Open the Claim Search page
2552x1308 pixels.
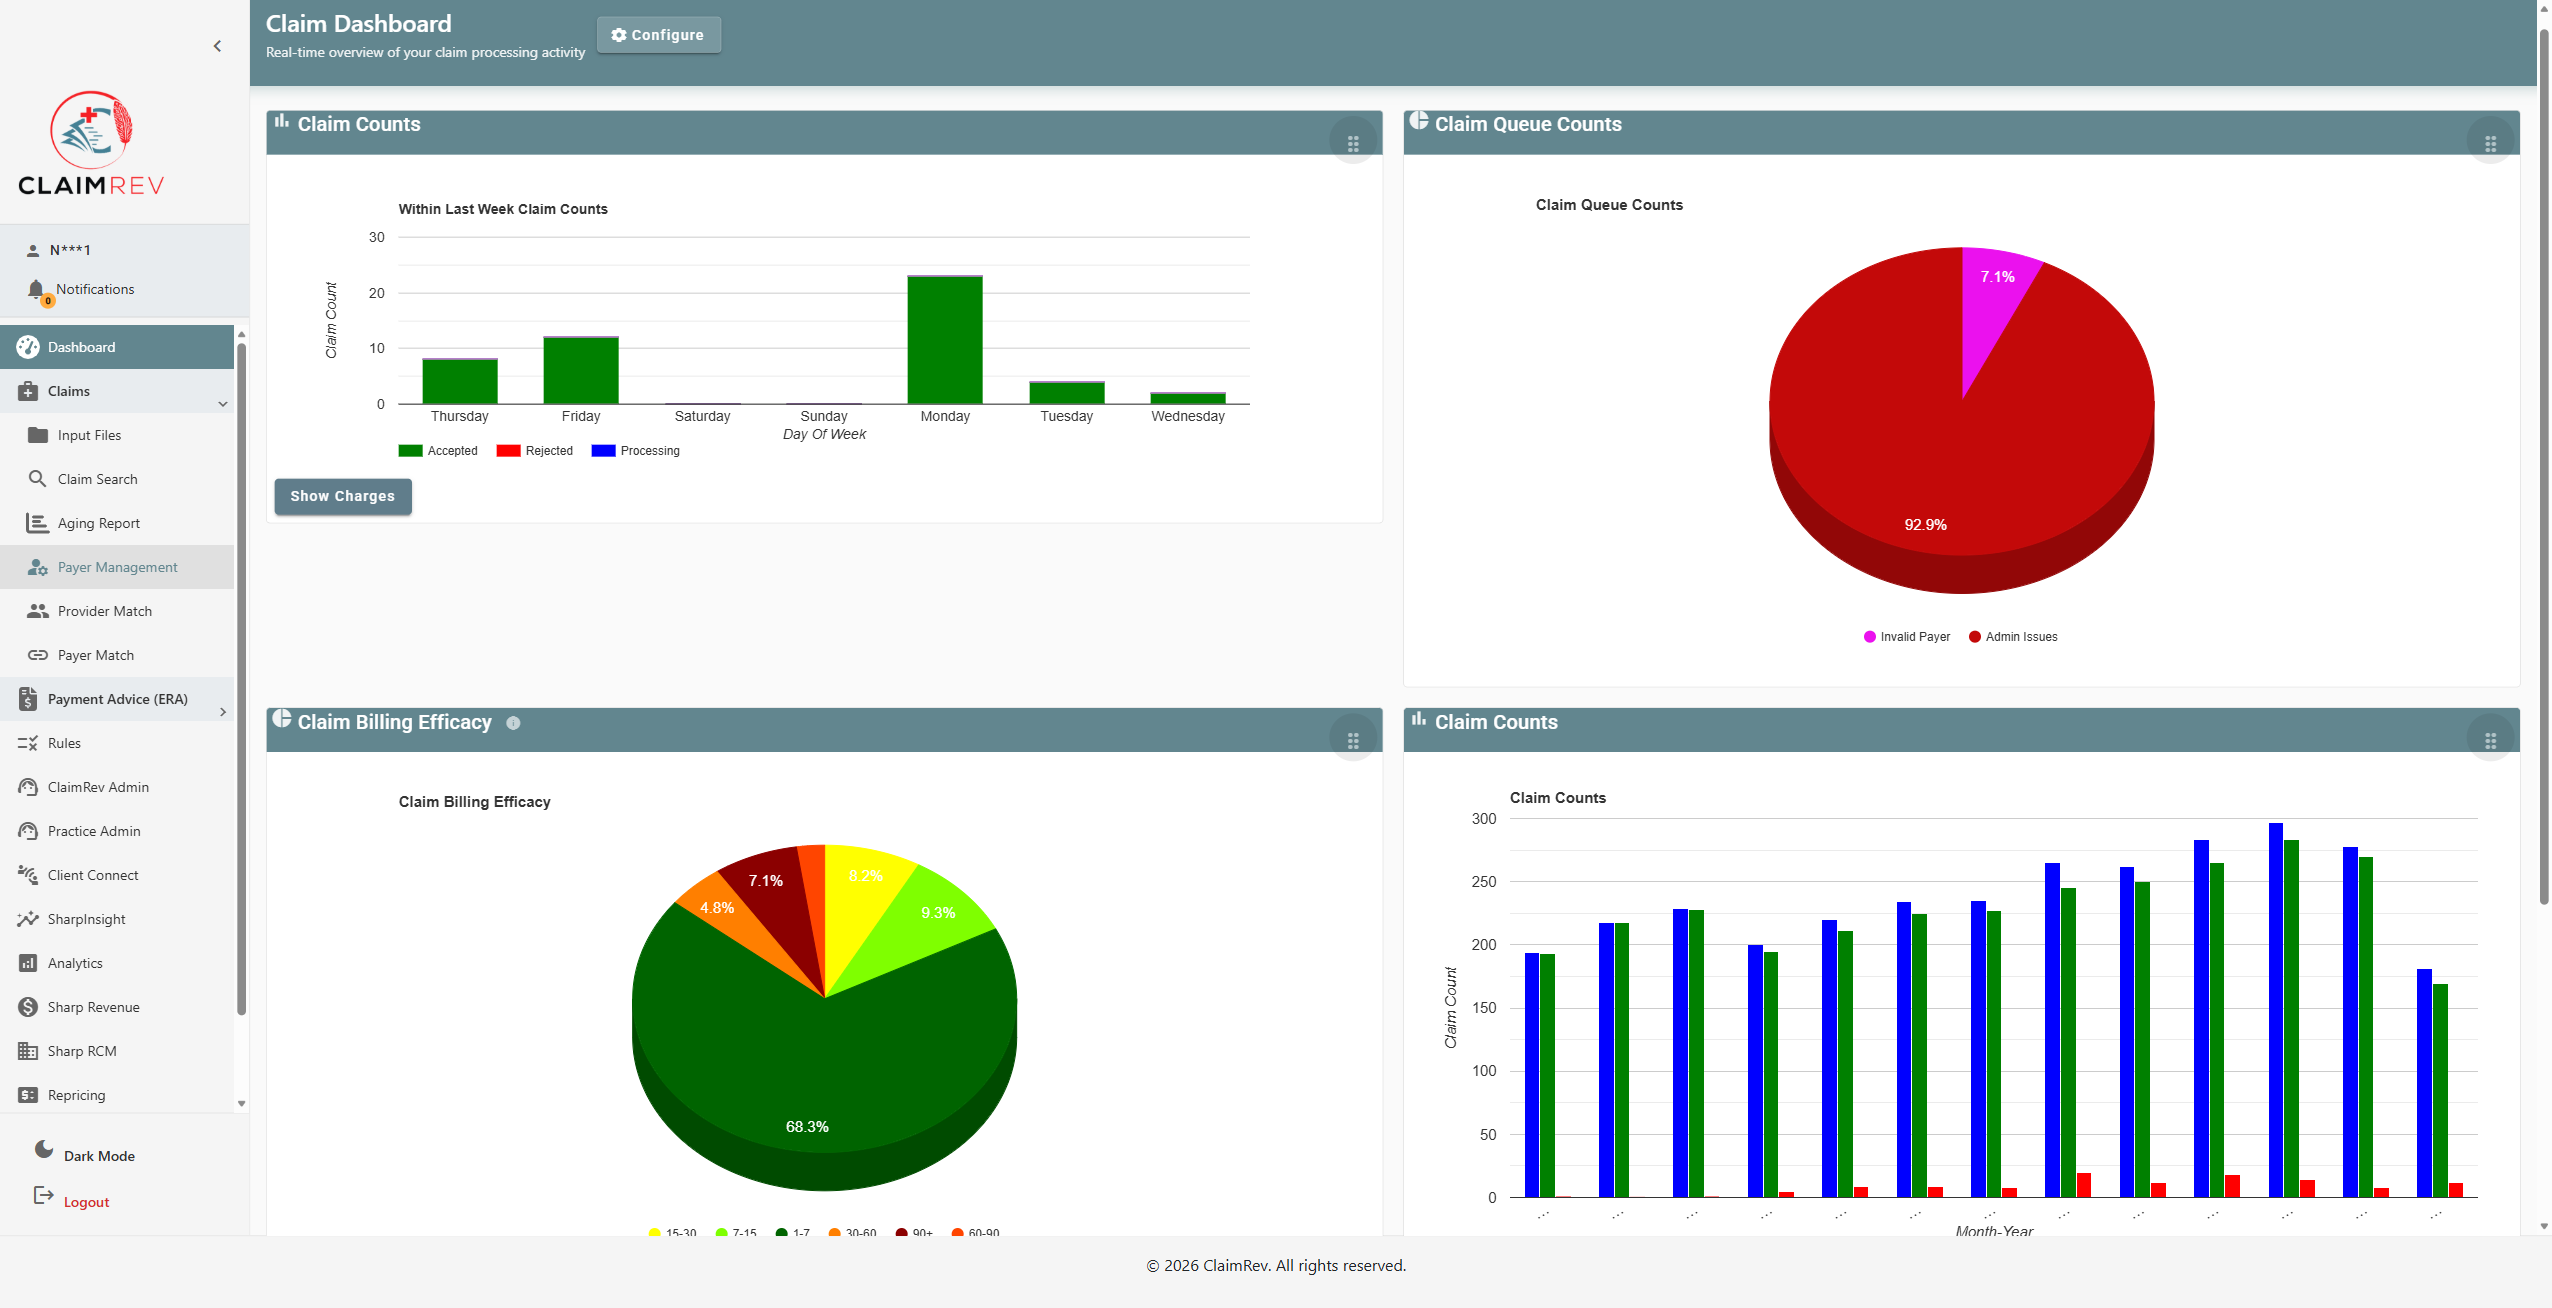pyautogui.click(x=117, y=479)
